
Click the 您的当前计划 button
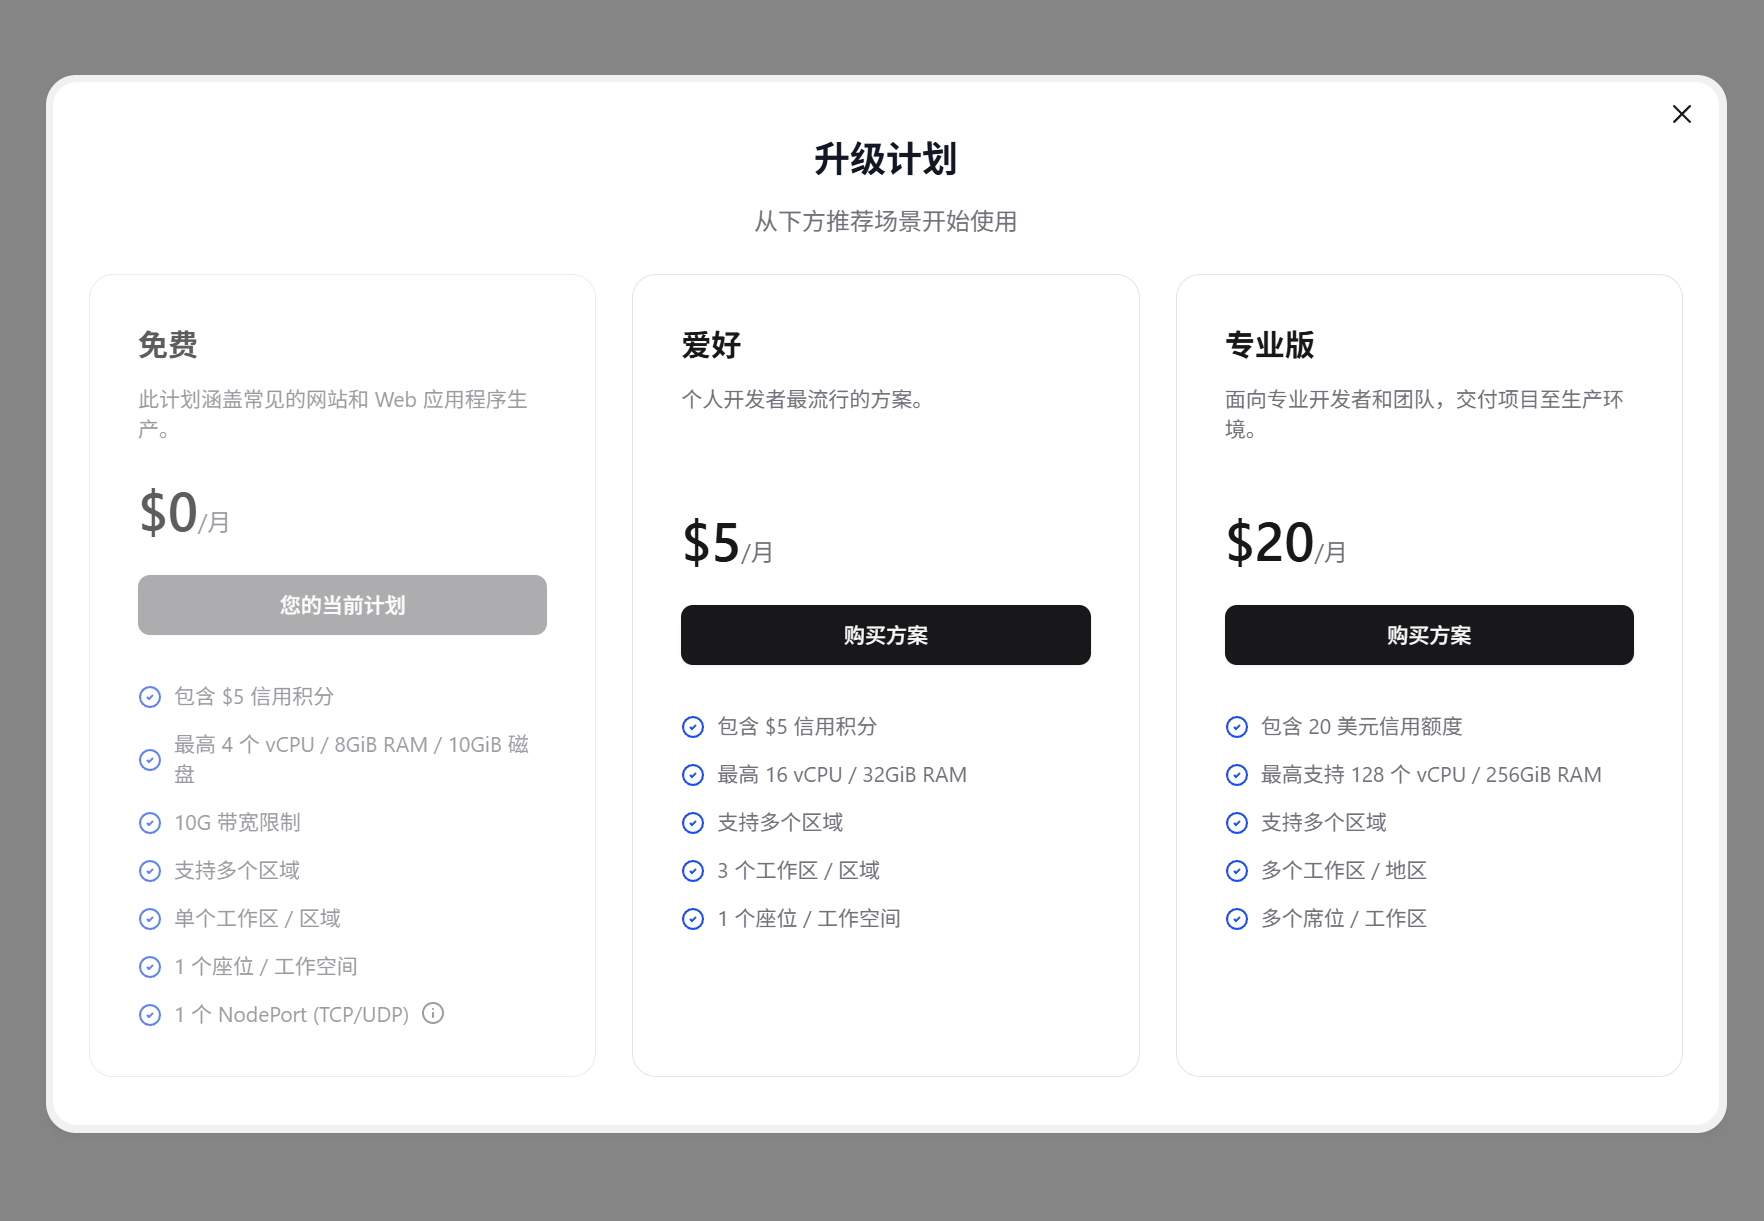tap(342, 605)
